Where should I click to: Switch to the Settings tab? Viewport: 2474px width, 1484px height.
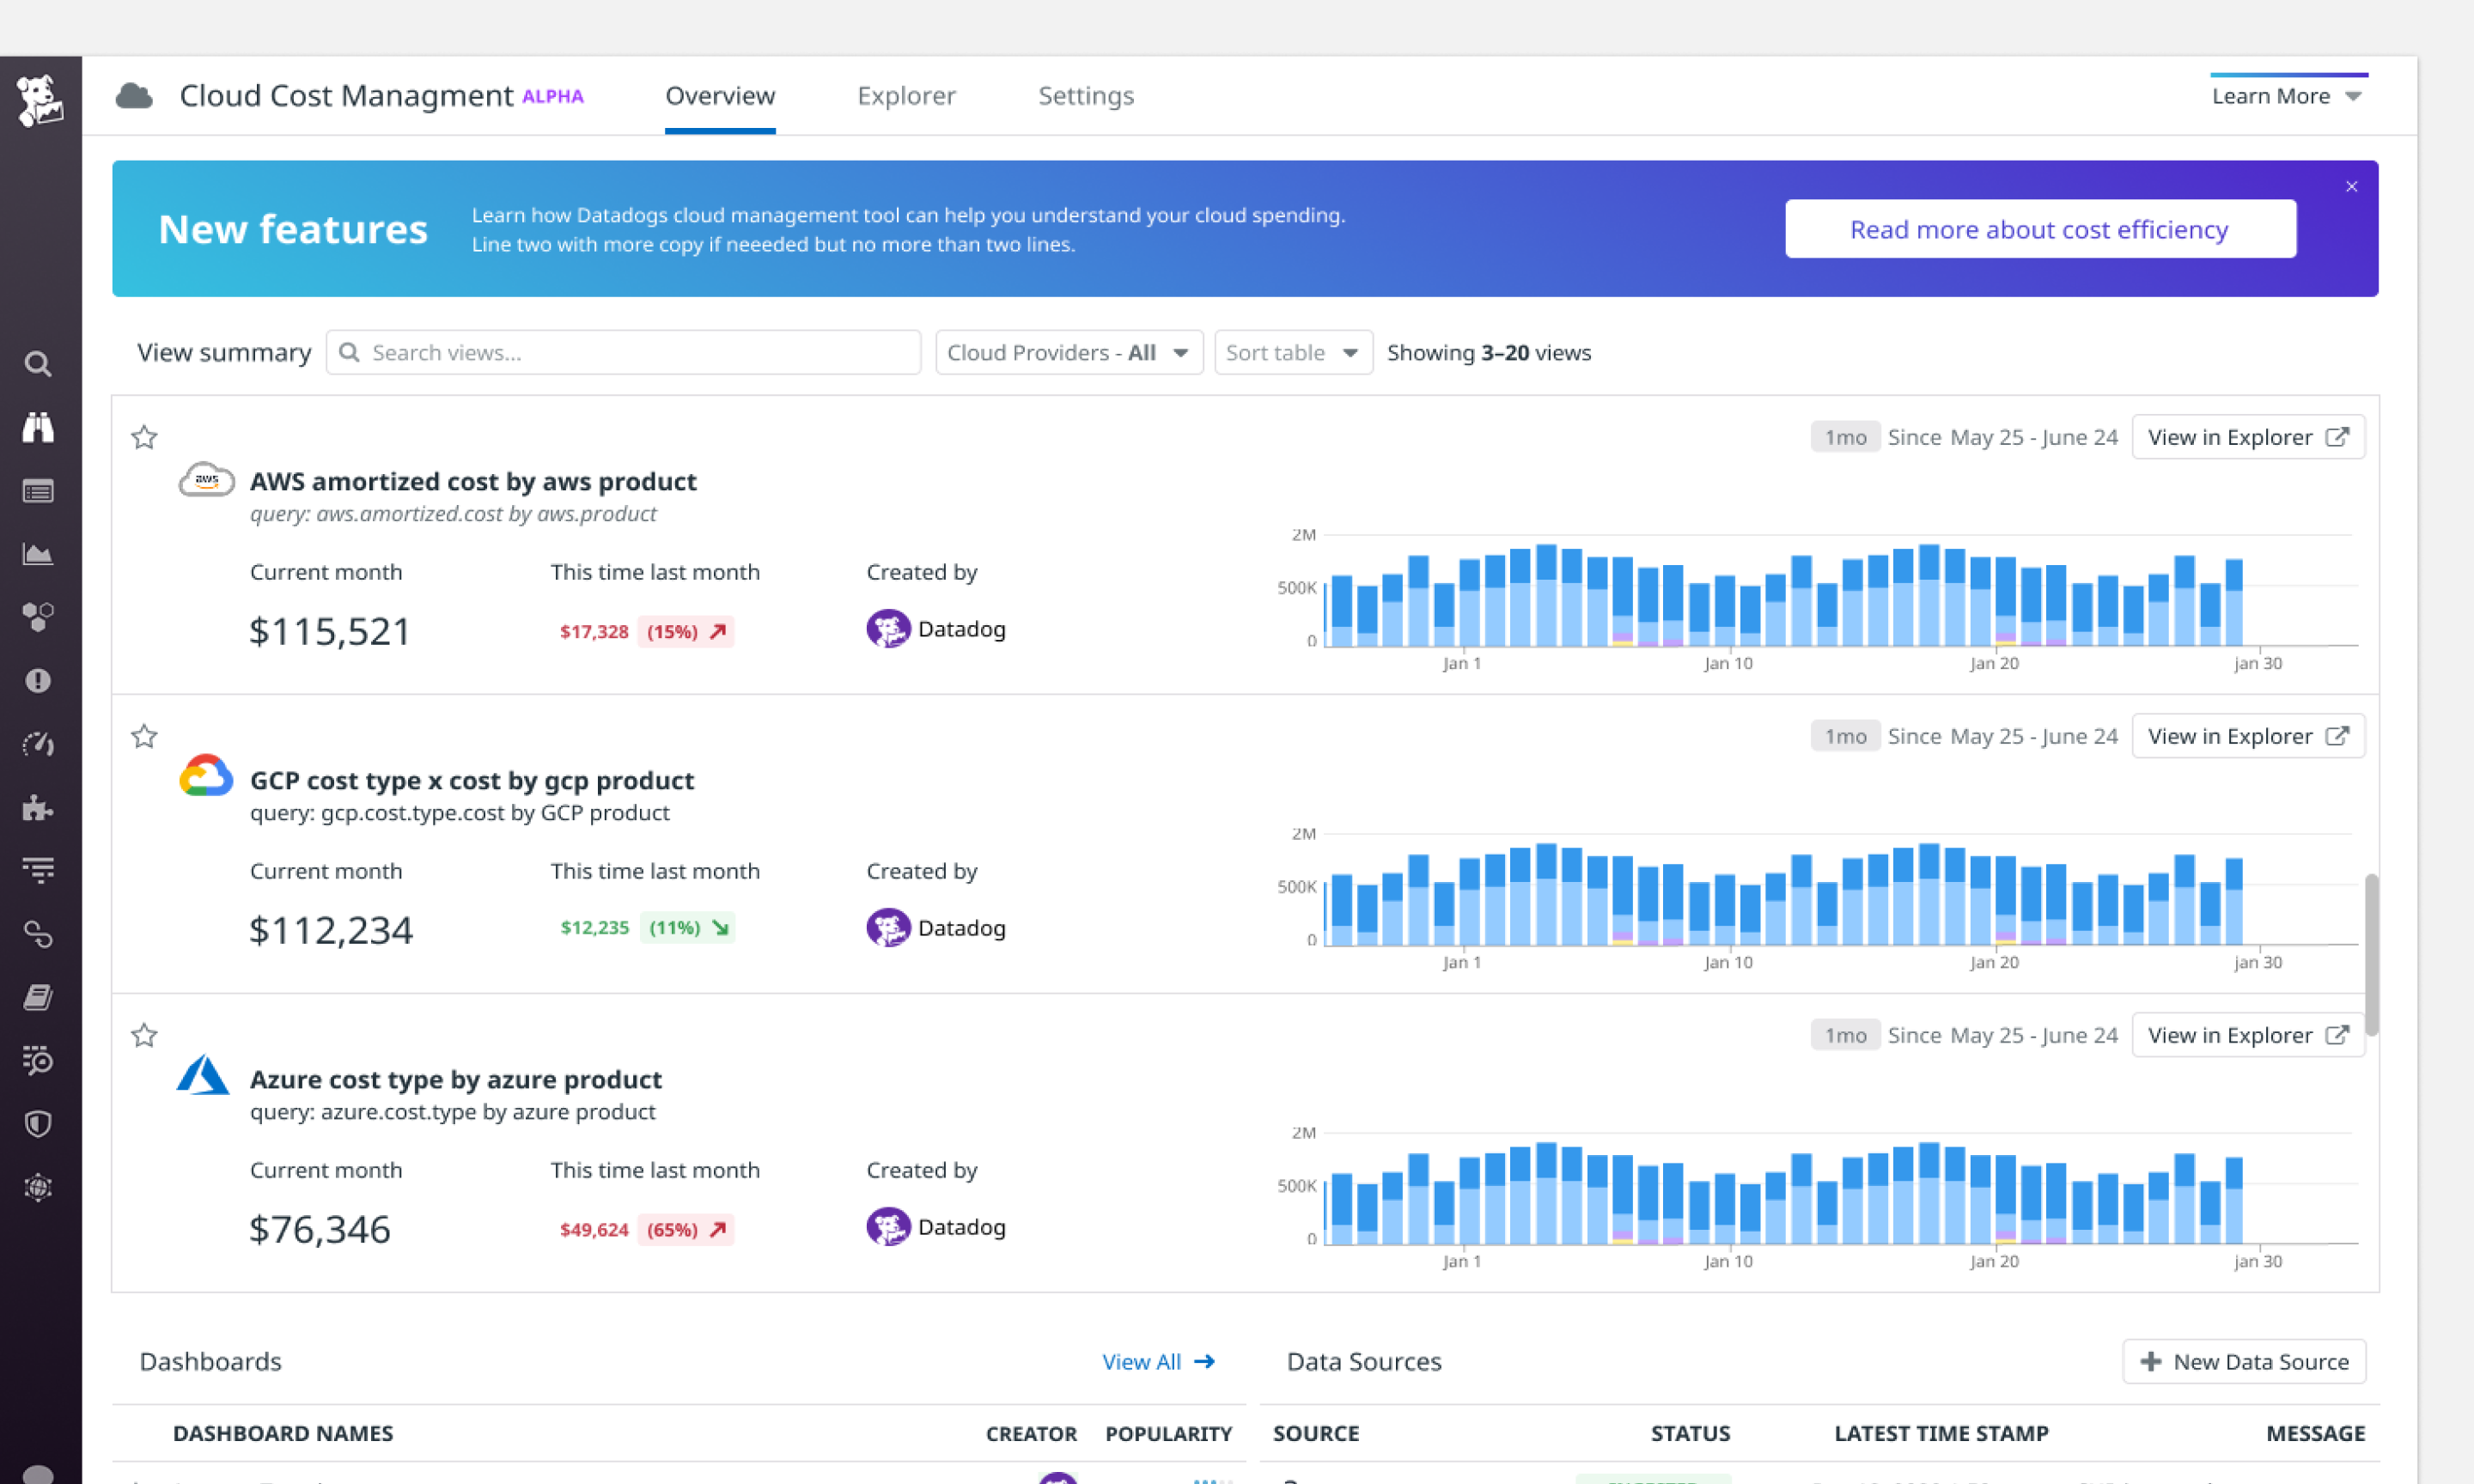(1085, 96)
